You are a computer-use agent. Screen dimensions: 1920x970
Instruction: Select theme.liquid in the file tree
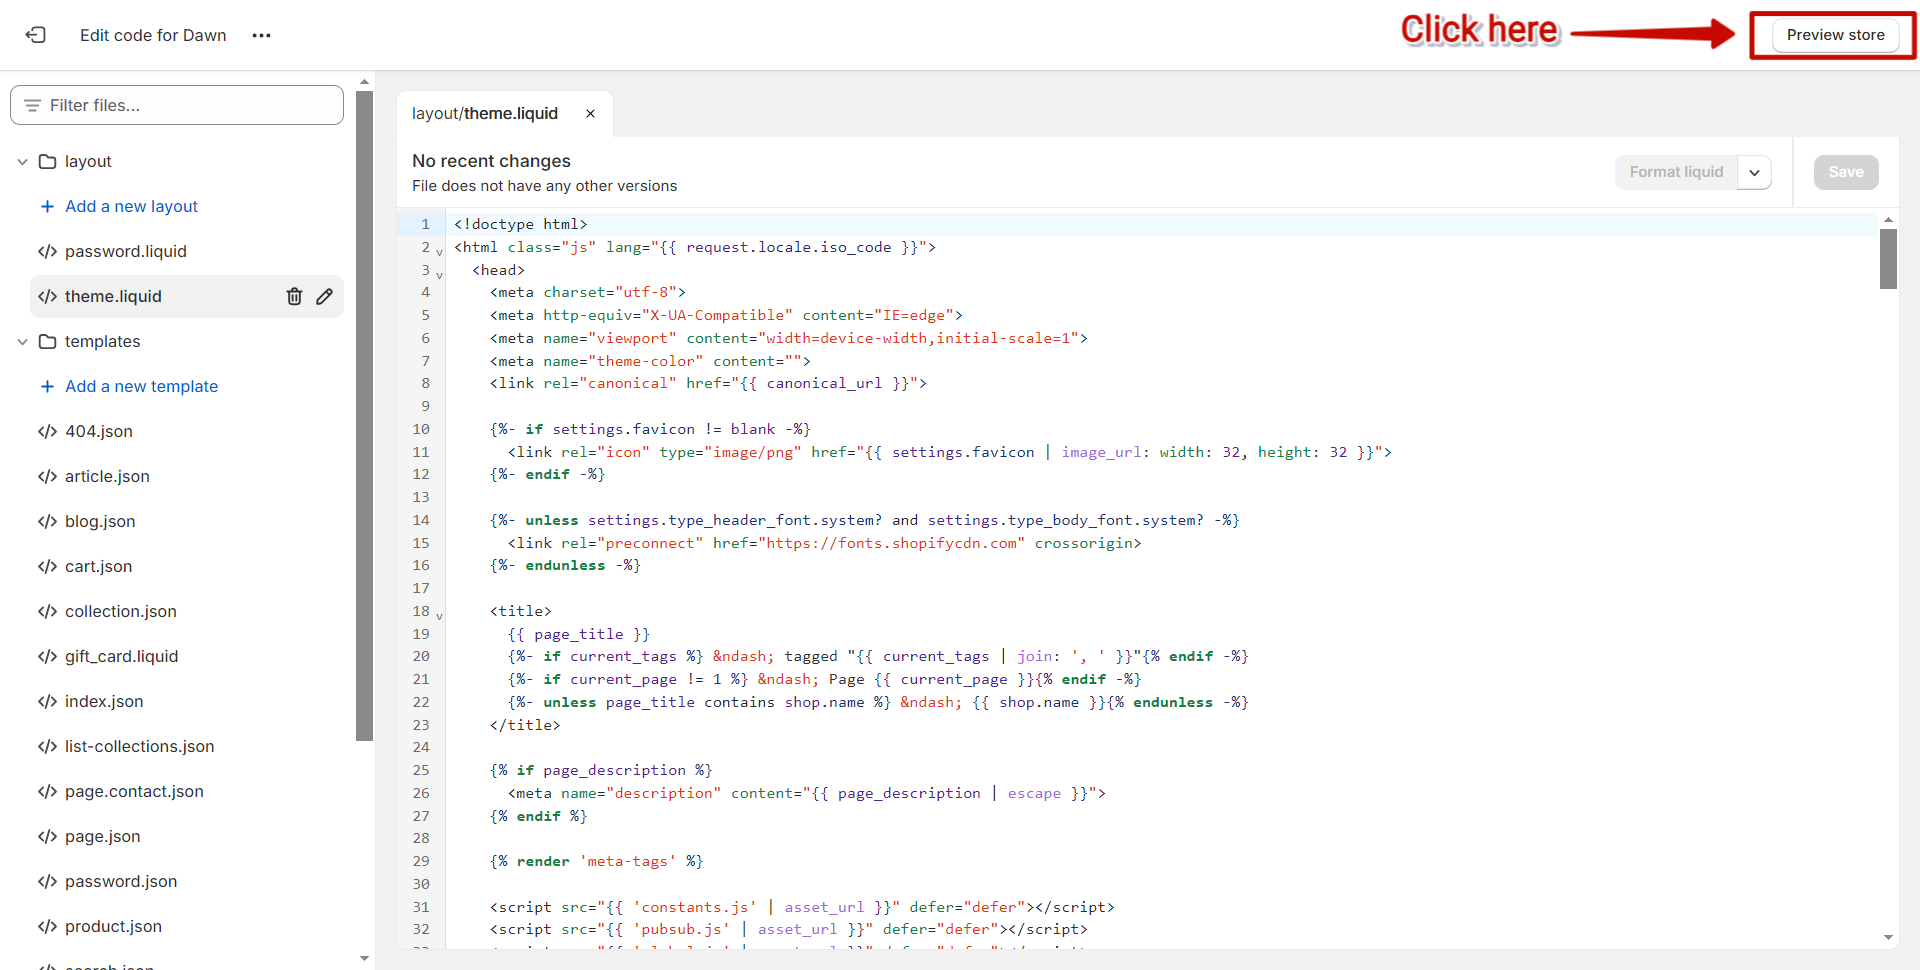coord(113,296)
